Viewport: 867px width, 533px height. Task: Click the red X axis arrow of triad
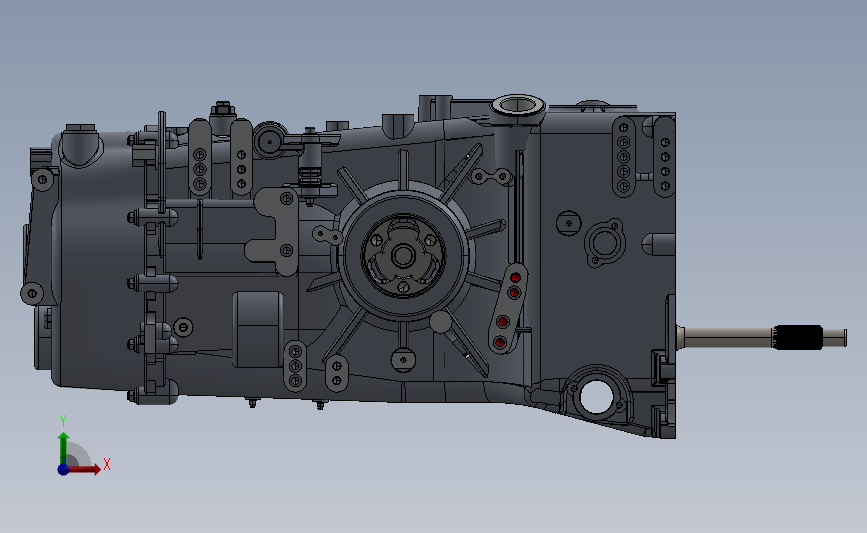click(x=83, y=469)
